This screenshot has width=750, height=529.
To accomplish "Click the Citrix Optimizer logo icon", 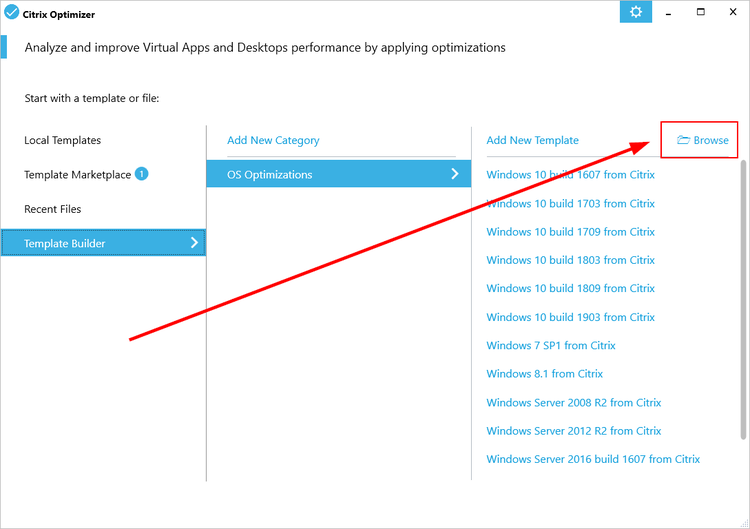I will (11, 12).
